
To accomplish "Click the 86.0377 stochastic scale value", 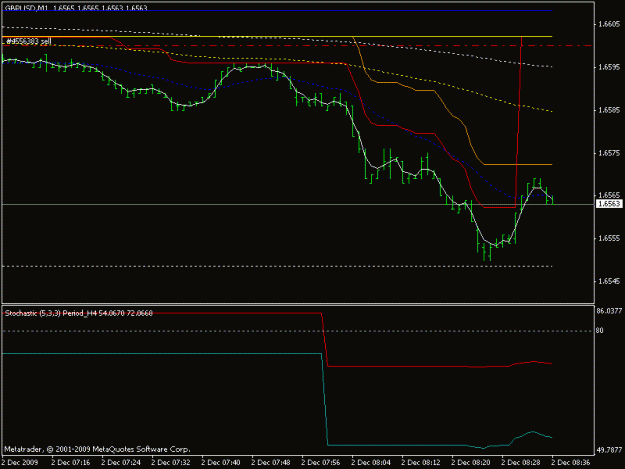I will click(609, 311).
